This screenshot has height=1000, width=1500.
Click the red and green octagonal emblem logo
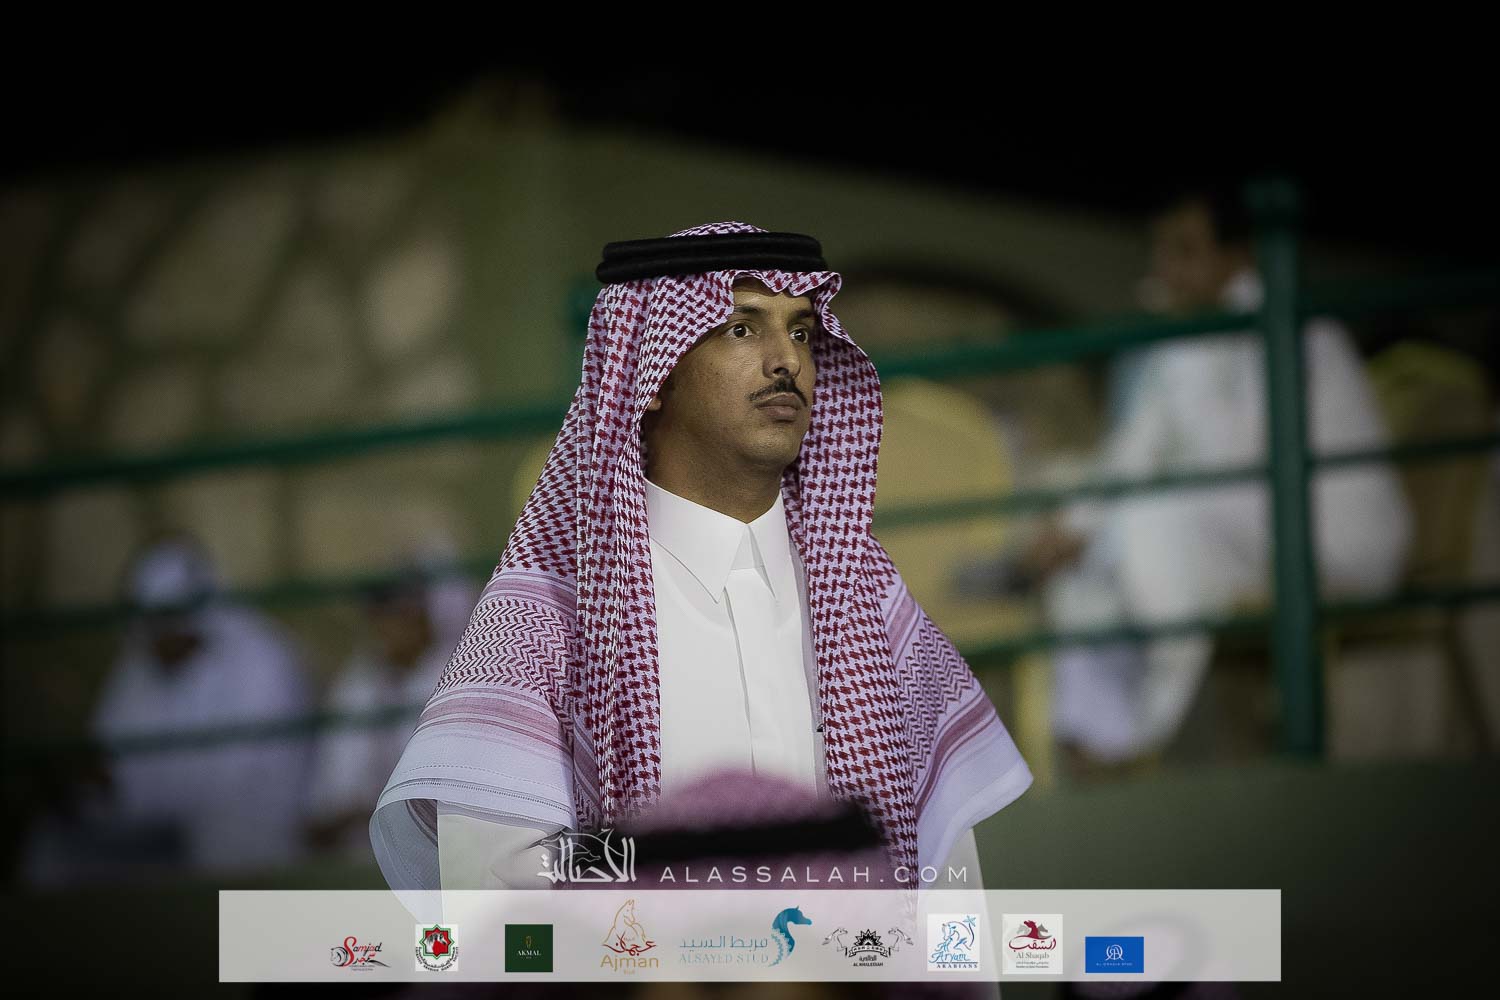click(436, 947)
